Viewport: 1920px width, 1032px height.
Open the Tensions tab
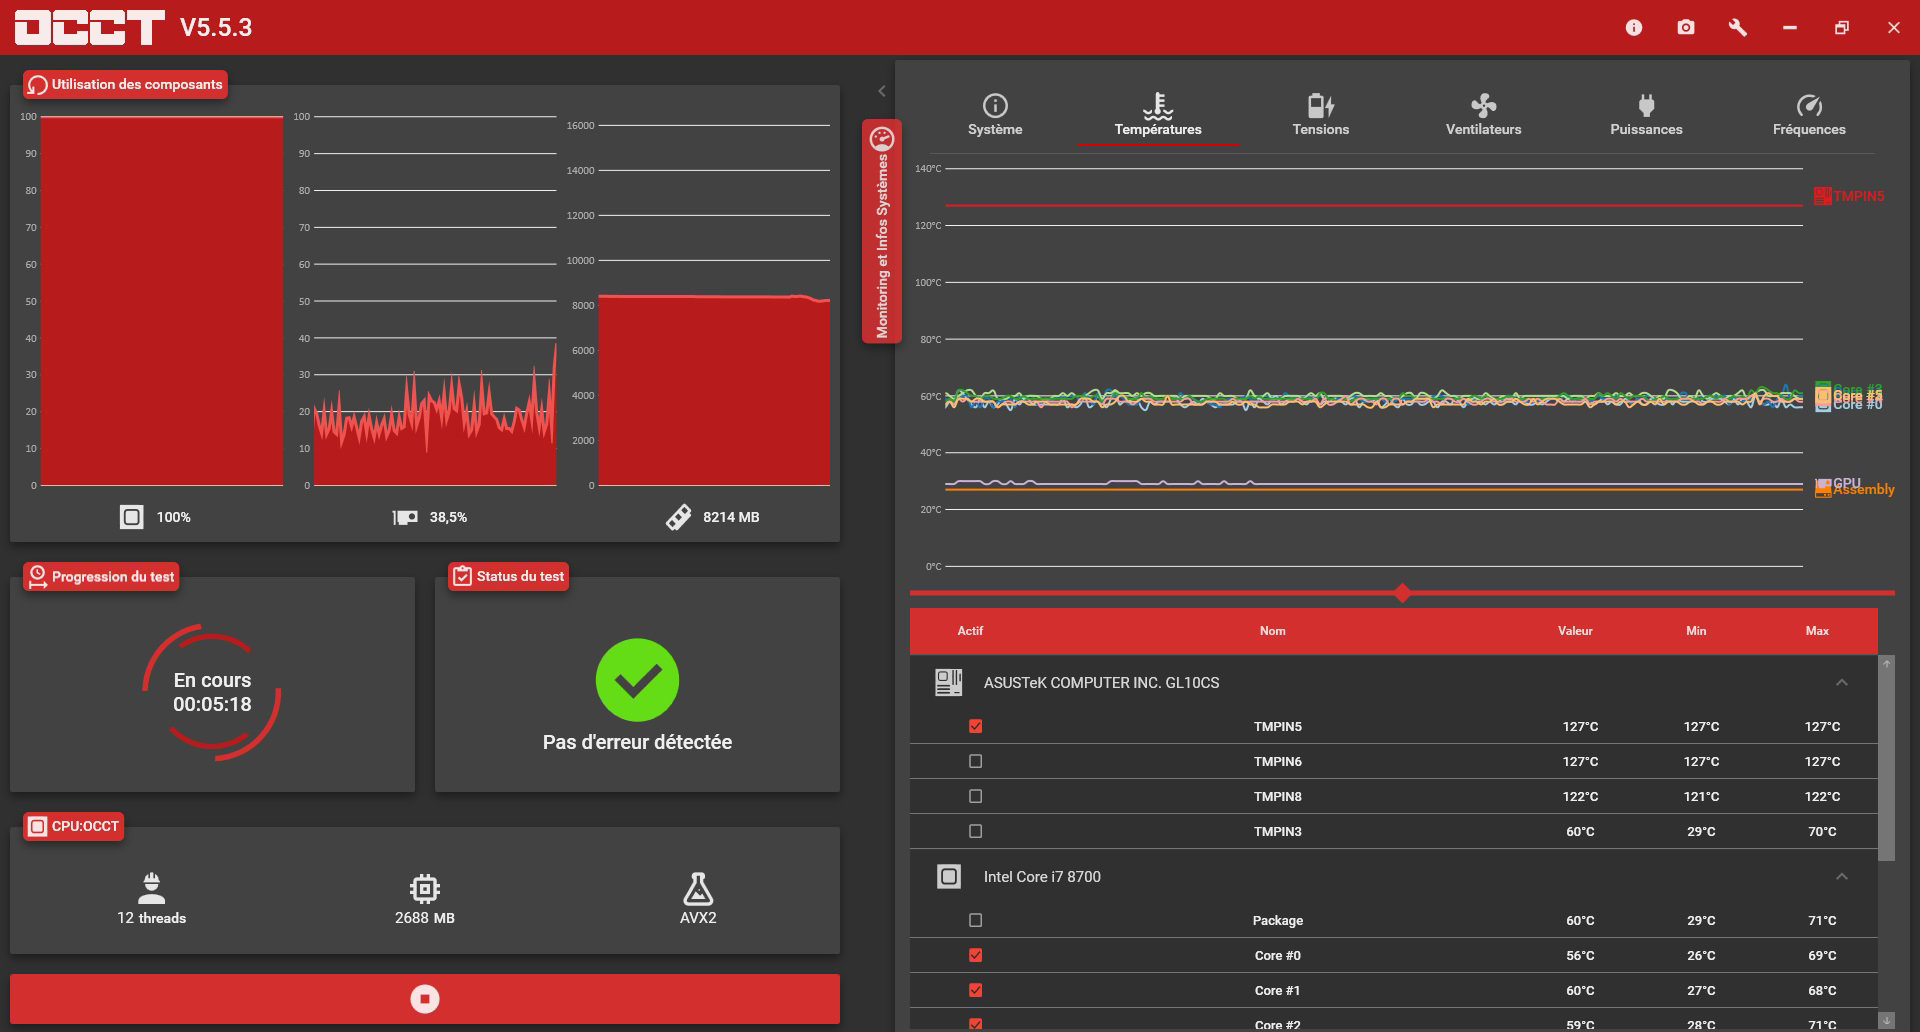coord(1320,116)
